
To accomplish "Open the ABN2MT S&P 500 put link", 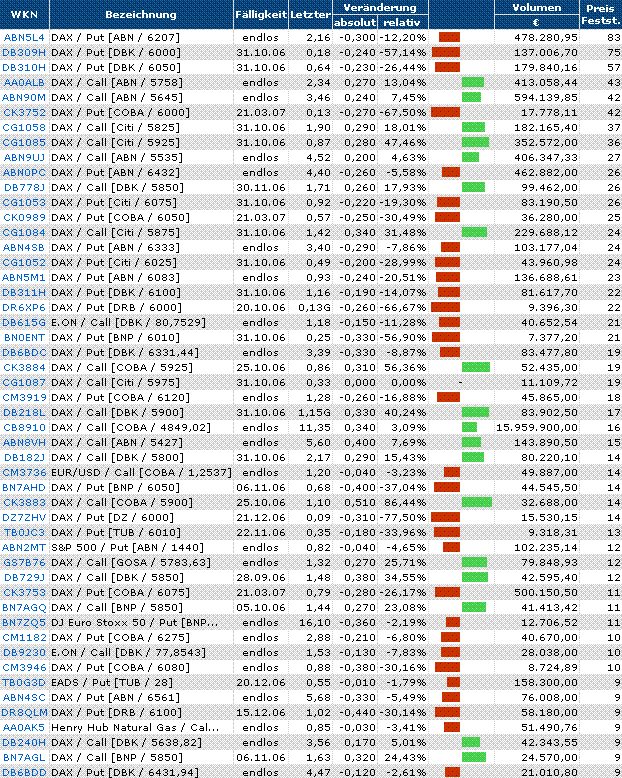I will pyautogui.click(x=24, y=548).
